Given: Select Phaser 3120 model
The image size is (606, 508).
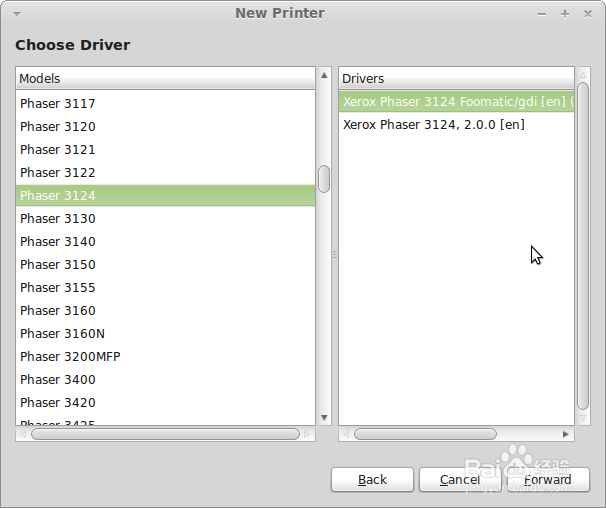Looking at the screenshot, I should coord(165,126).
